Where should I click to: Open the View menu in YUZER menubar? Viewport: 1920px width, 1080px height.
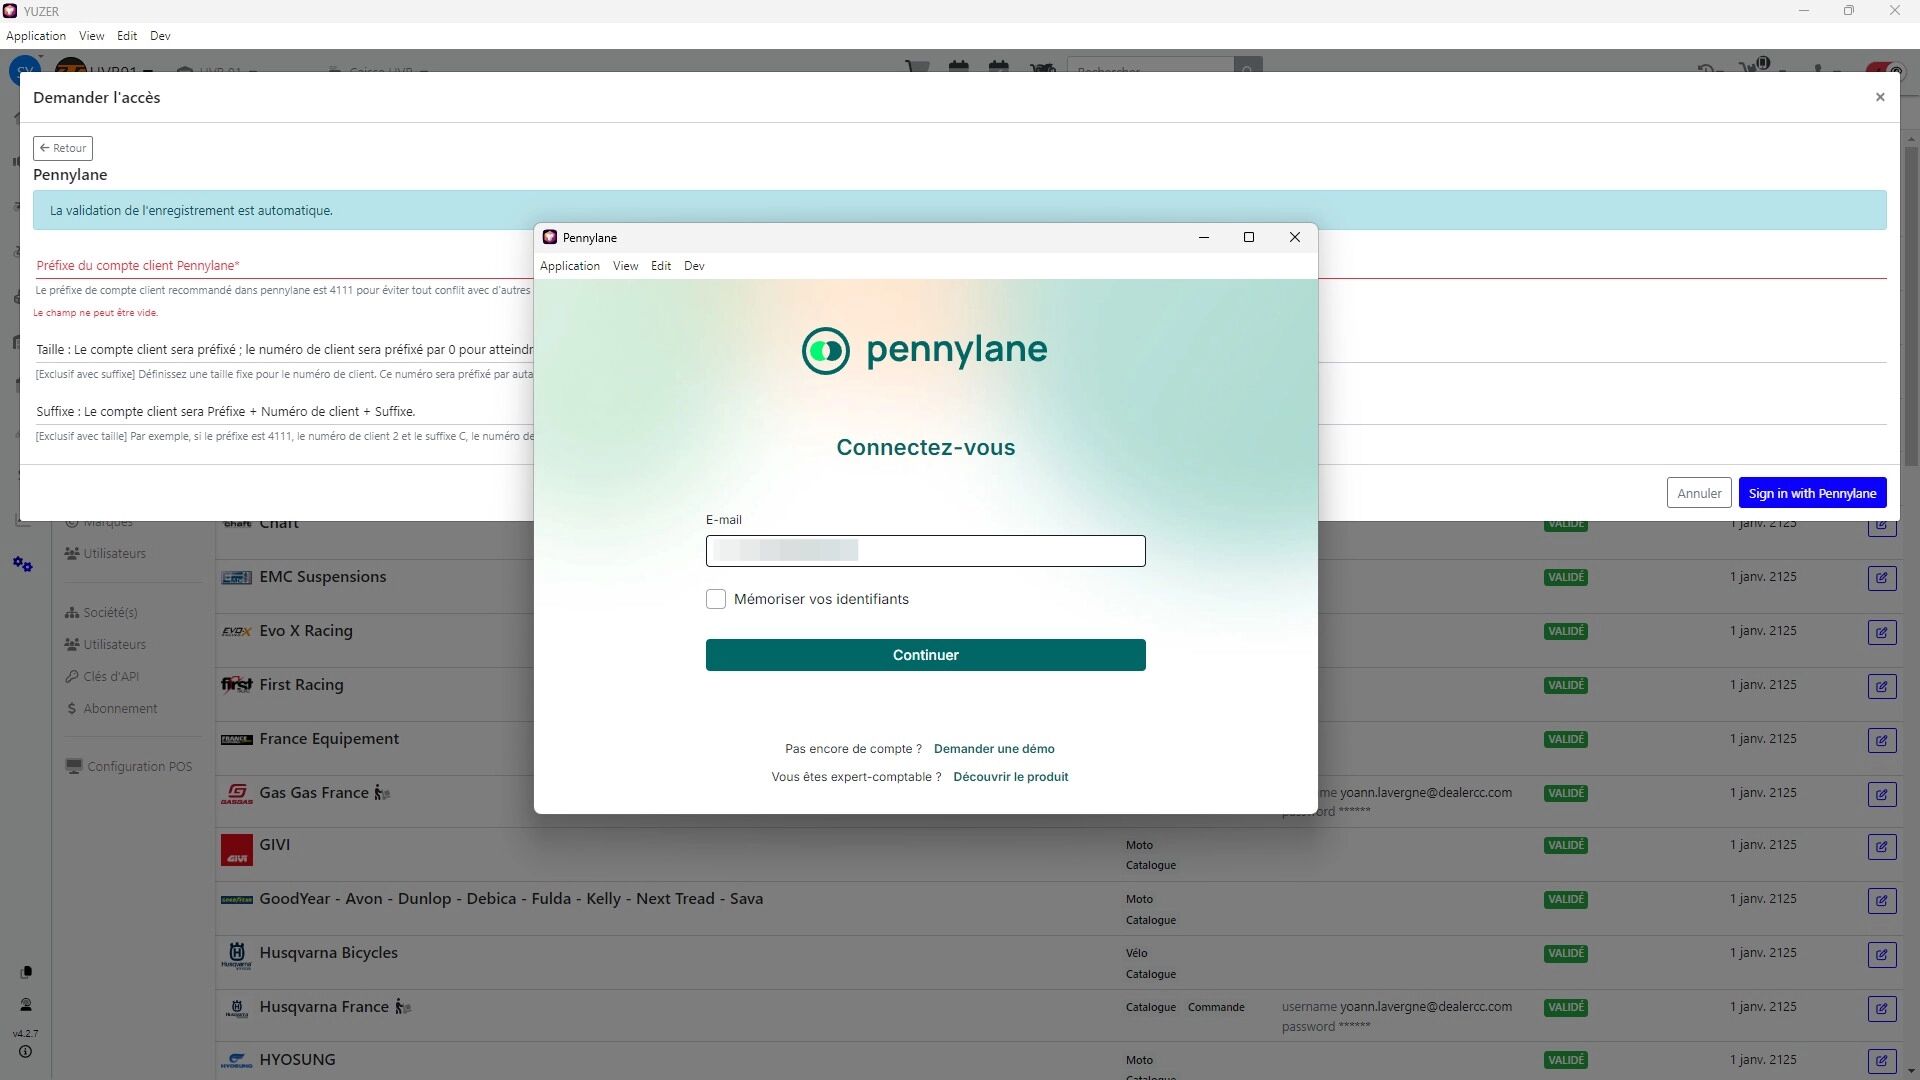(x=91, y=36)
